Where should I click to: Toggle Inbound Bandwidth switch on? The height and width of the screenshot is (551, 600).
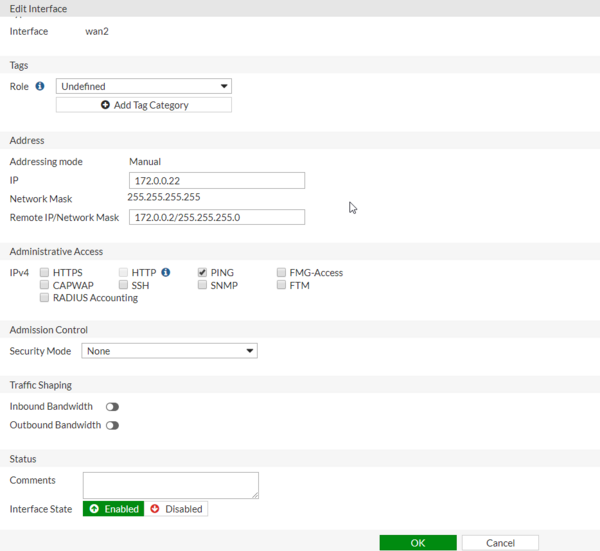(x=112, y=407)
